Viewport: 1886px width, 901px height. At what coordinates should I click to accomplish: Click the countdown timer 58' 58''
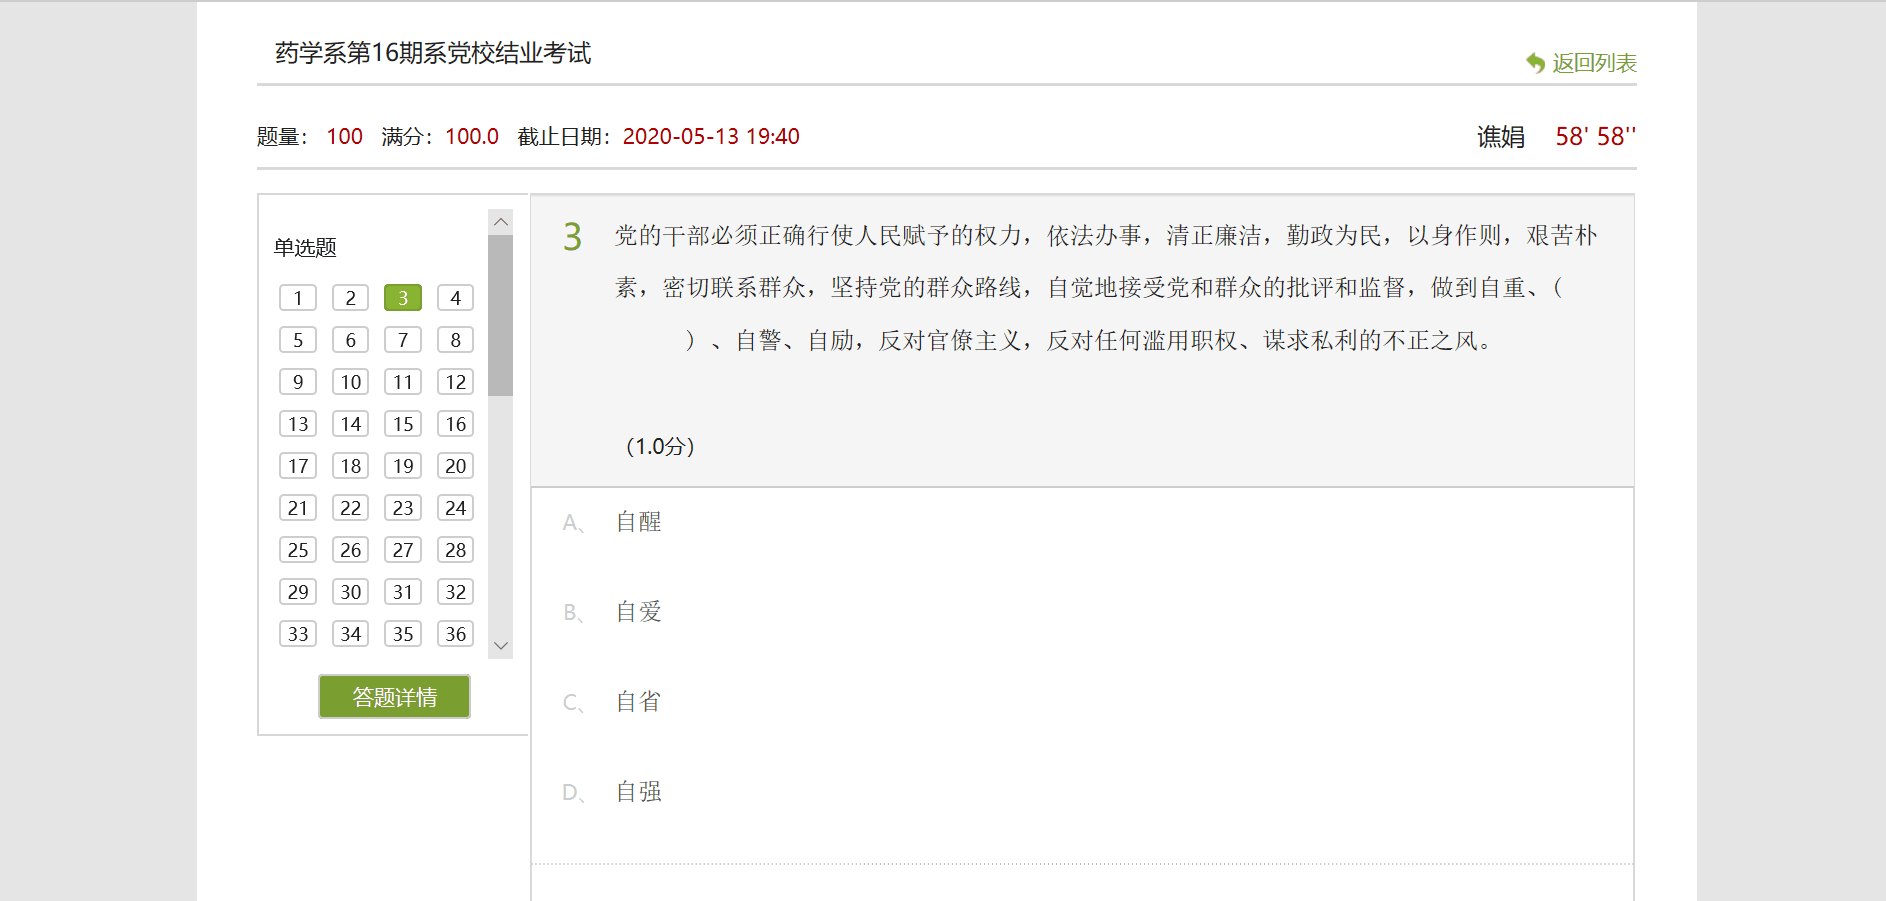pos(1595,137)
